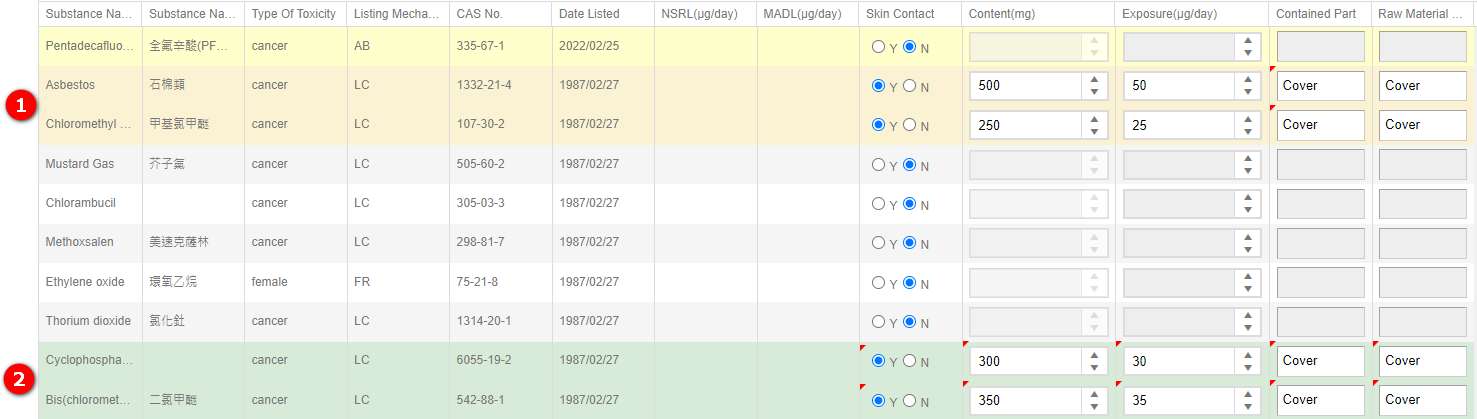
Task: Click the Type Of Toxicity column header
Action: (295, 14)
